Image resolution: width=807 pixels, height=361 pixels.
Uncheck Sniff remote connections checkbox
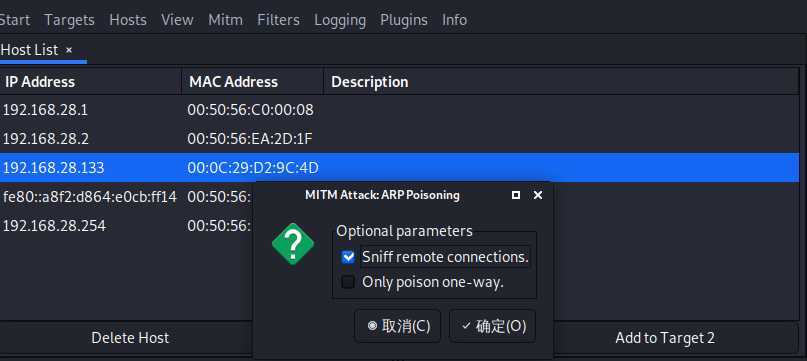click(348, 257)
